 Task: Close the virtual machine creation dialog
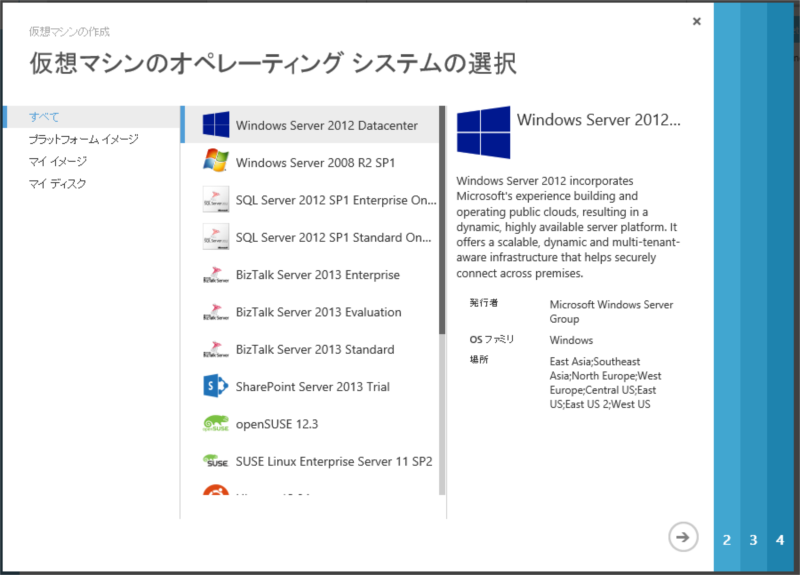(696, 21)
